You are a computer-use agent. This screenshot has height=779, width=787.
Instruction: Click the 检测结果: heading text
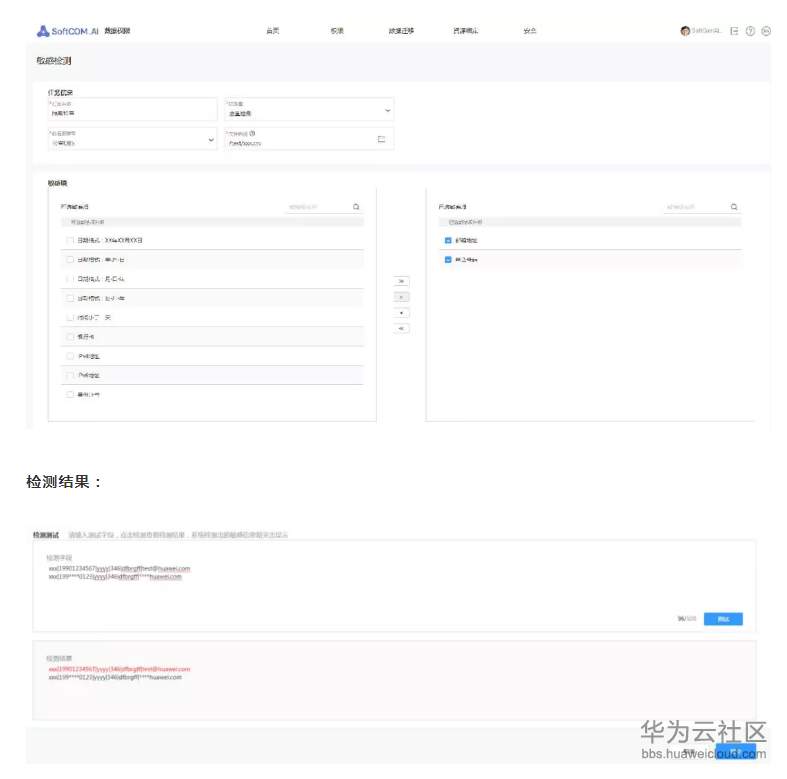[64, 482]
